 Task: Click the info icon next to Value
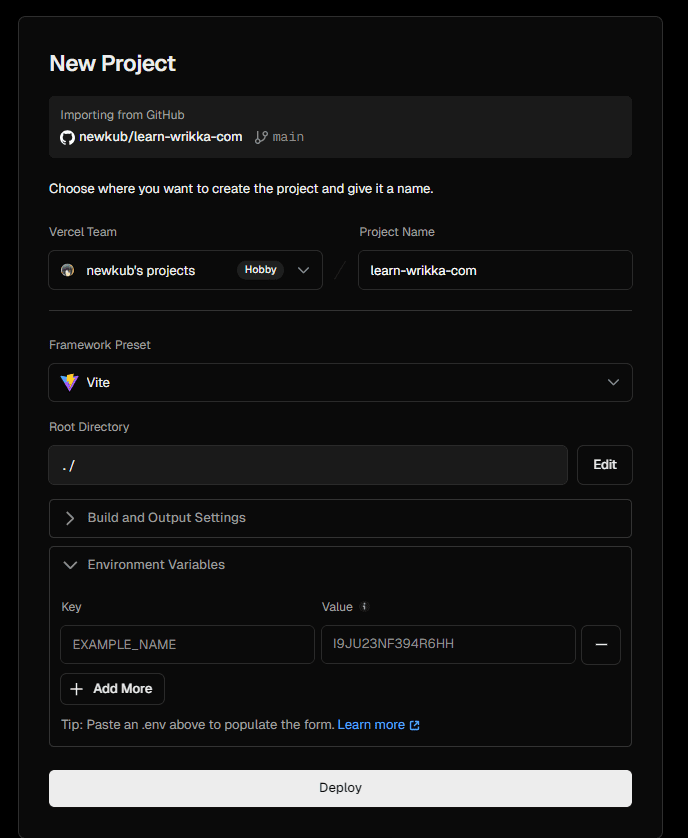point(364,607)
